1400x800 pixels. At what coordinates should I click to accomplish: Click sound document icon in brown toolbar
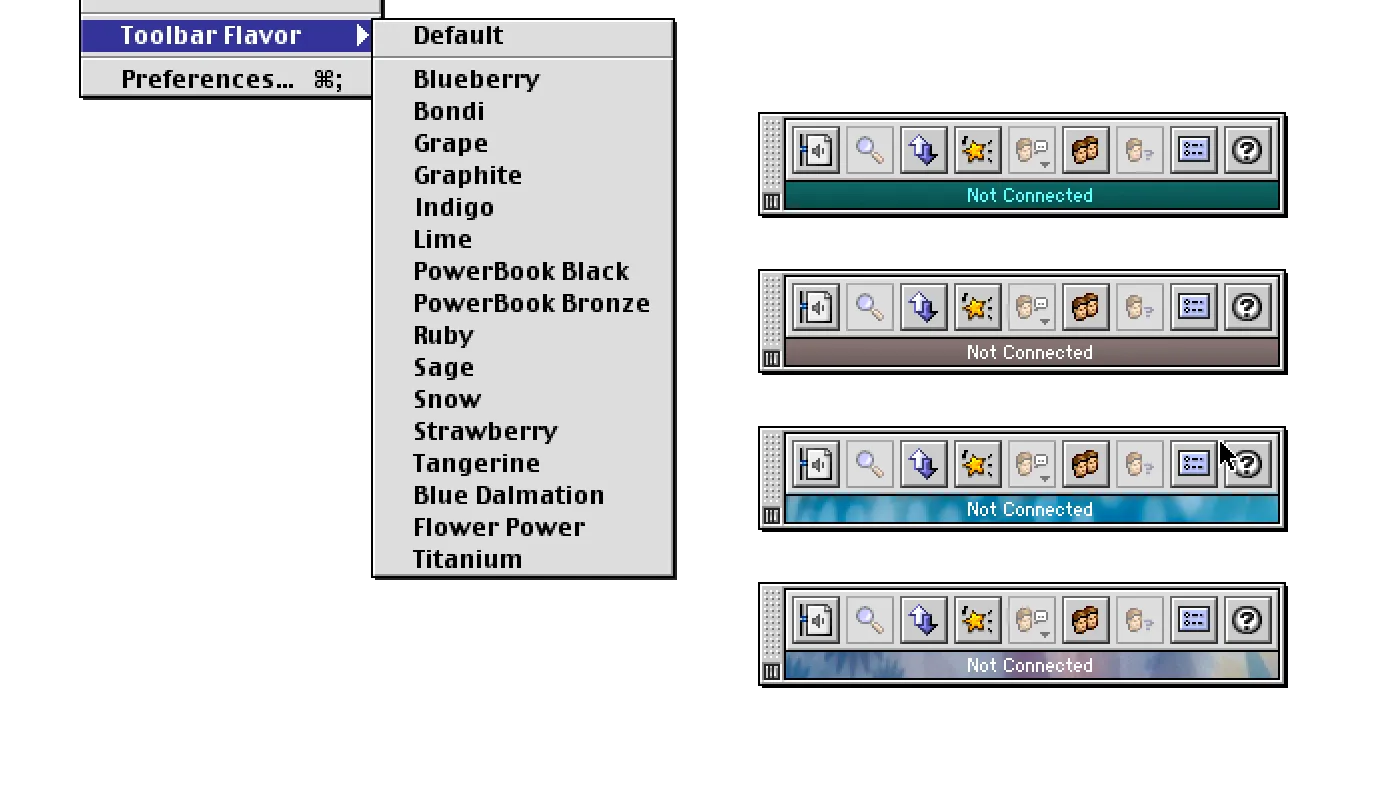tap(816, 308)
